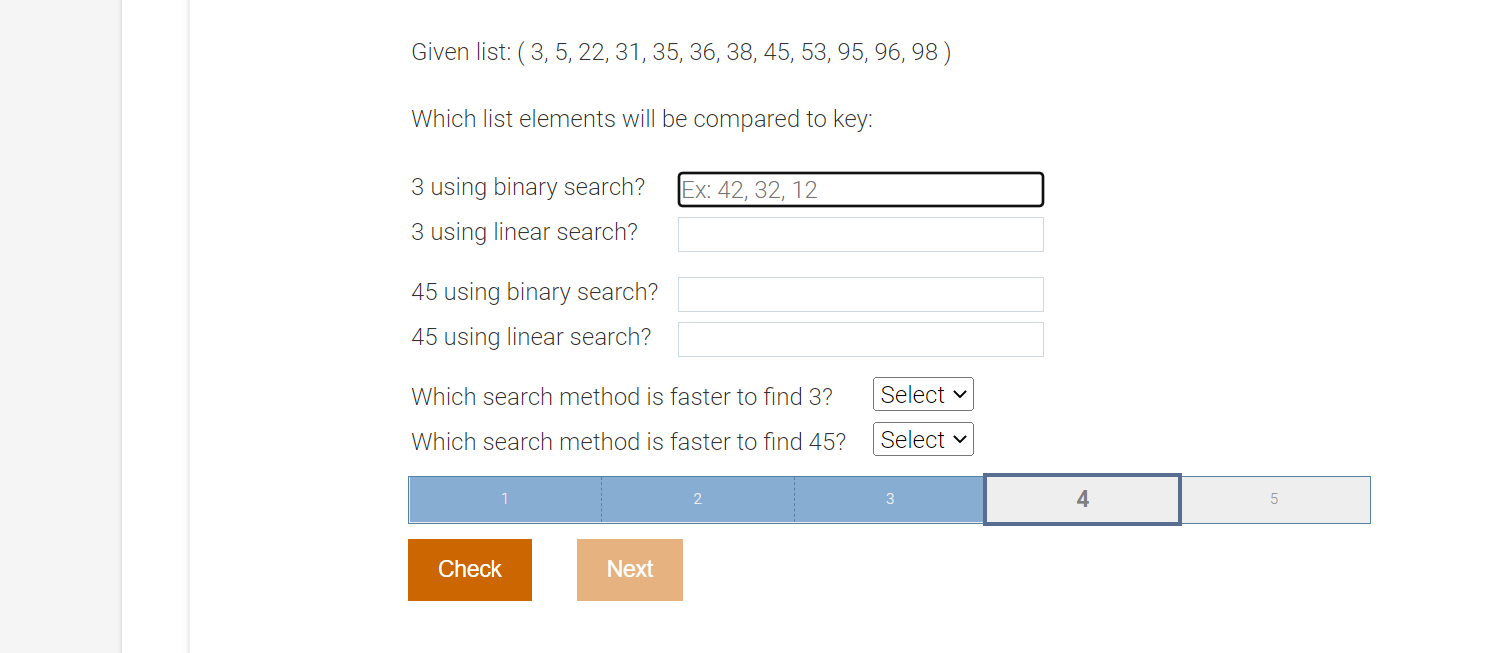Screen dimensions: 1489x653
Task: Select step 1 in the progress bar
Action: [504, 498]
